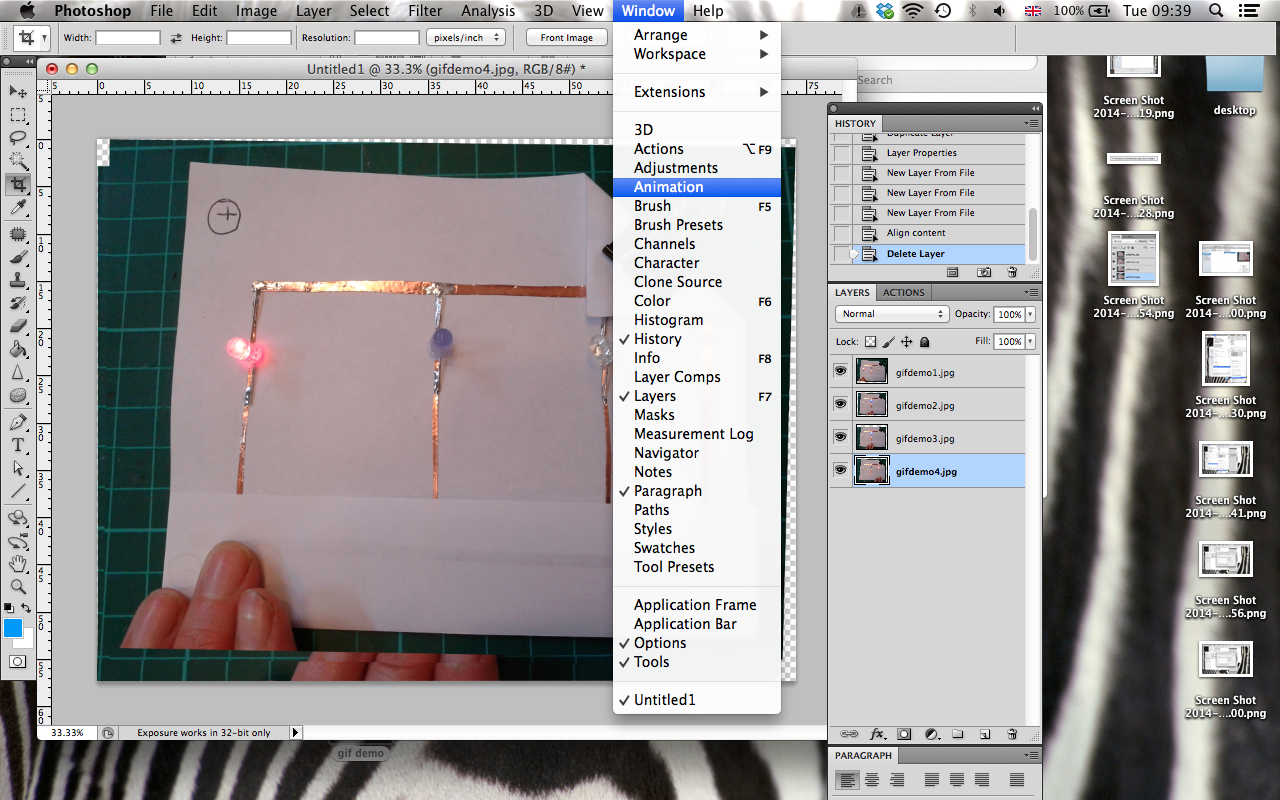Open the Normal blend mode dropdown
Image resolution: width=1280 pixels, height=800 pixels.
tap(891, 314)
